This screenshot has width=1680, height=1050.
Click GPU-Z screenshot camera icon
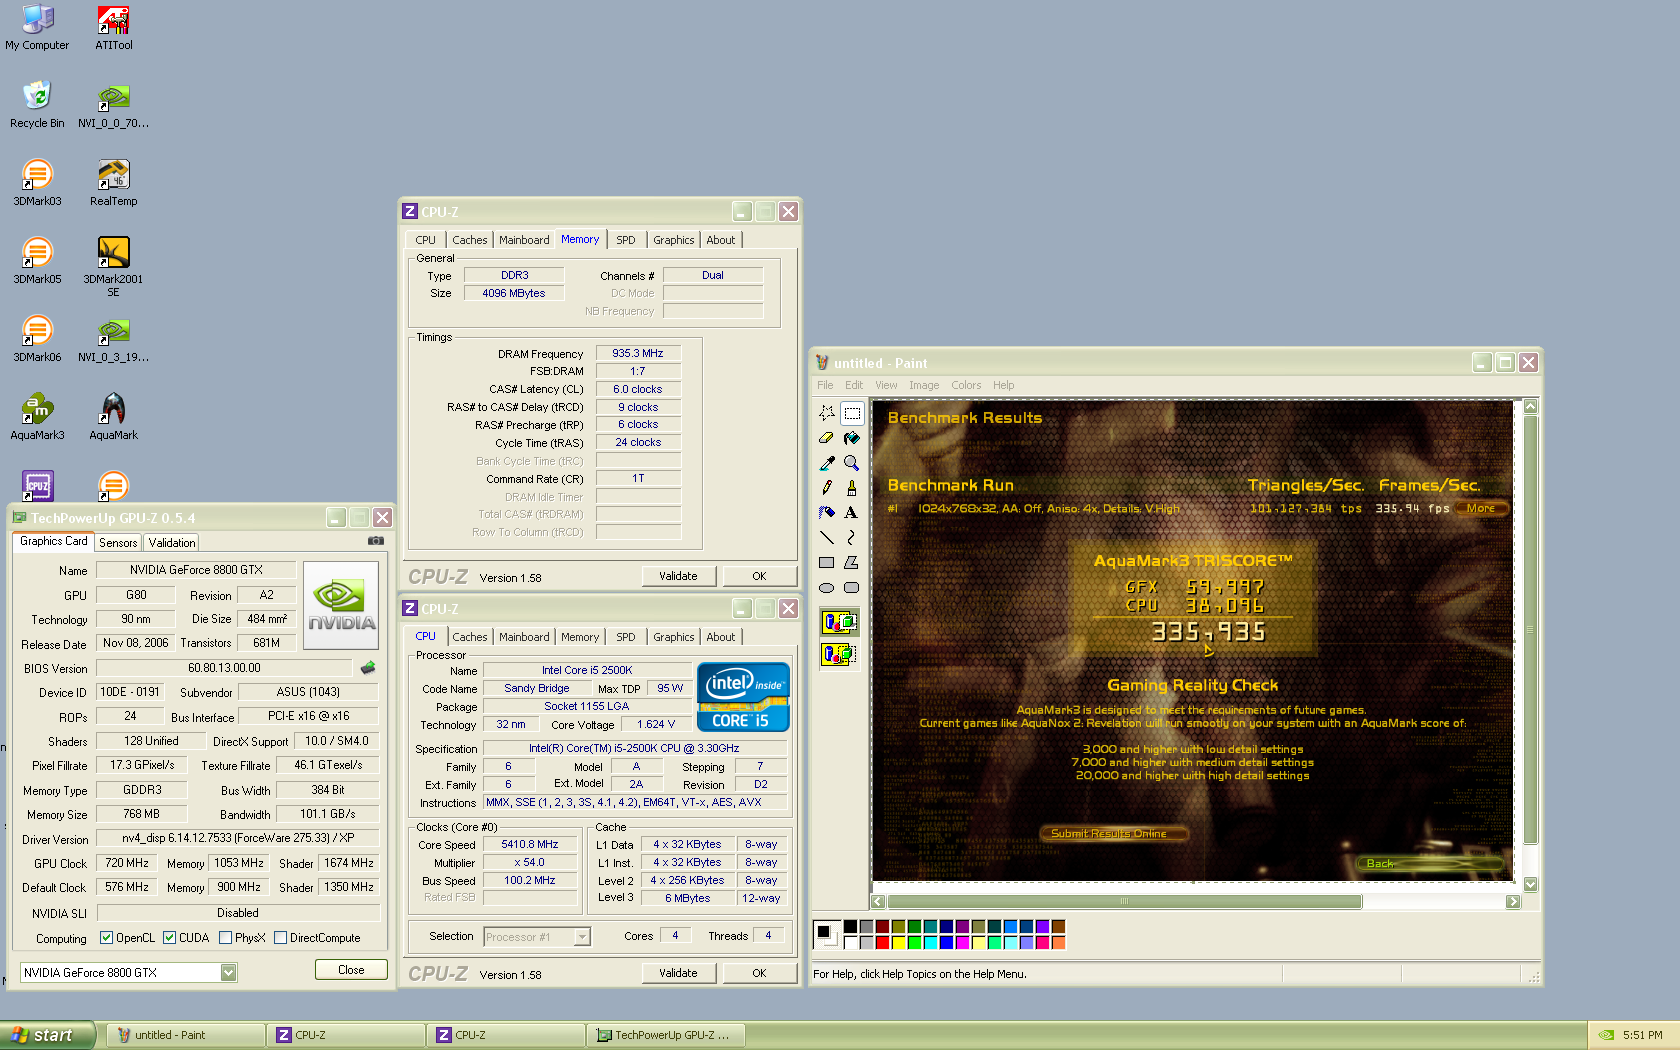click(x=376, y=541)
